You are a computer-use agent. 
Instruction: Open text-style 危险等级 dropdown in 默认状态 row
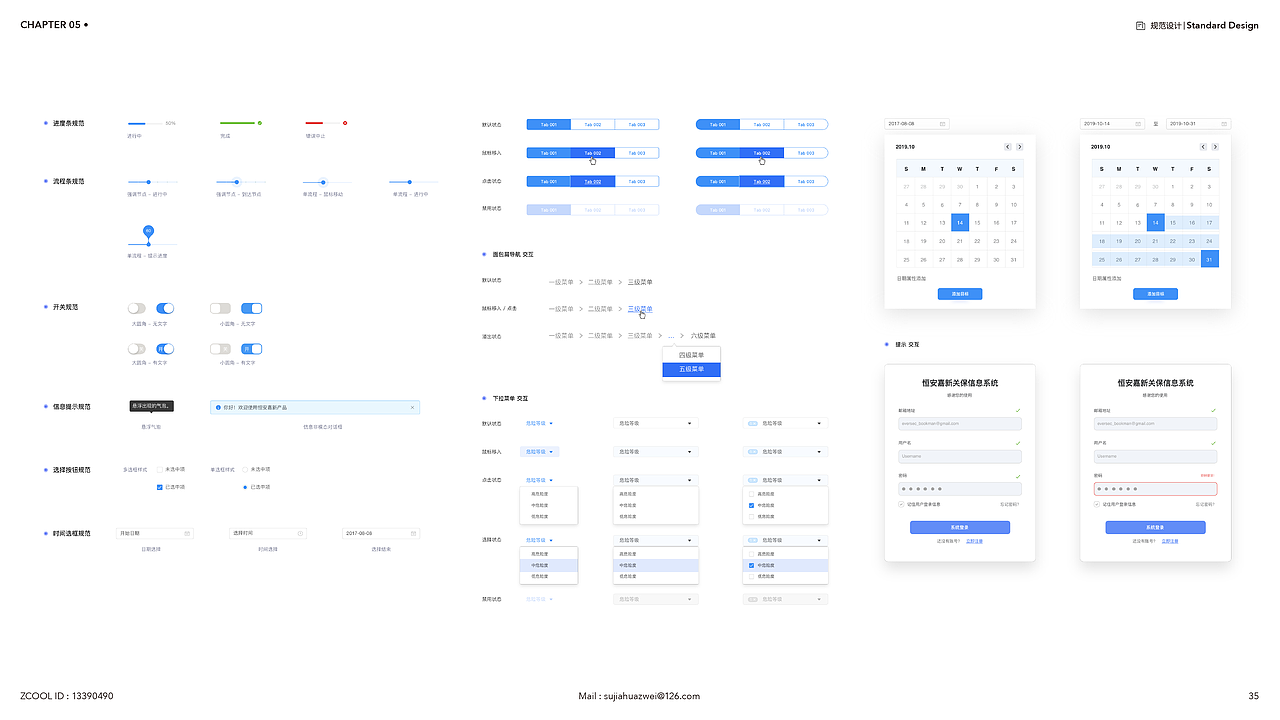pos(539,423)
